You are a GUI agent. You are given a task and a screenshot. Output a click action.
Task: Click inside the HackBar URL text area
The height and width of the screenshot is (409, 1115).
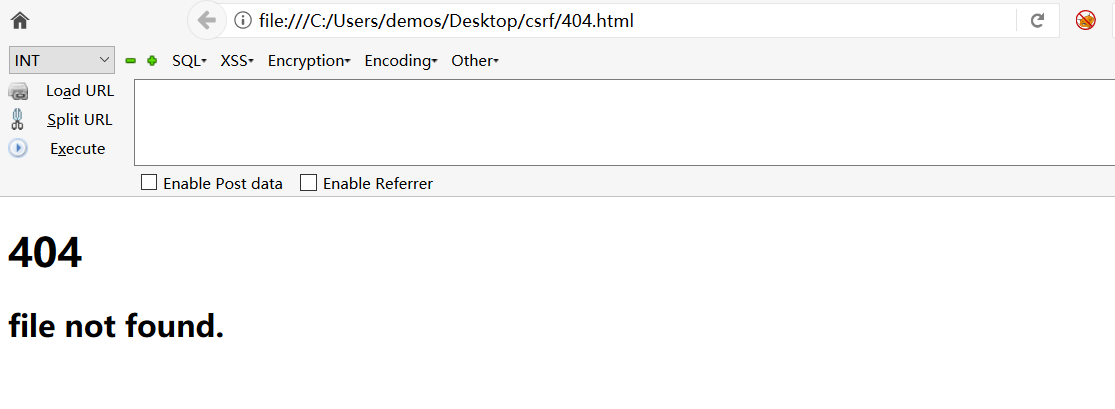tap(624, 122)
